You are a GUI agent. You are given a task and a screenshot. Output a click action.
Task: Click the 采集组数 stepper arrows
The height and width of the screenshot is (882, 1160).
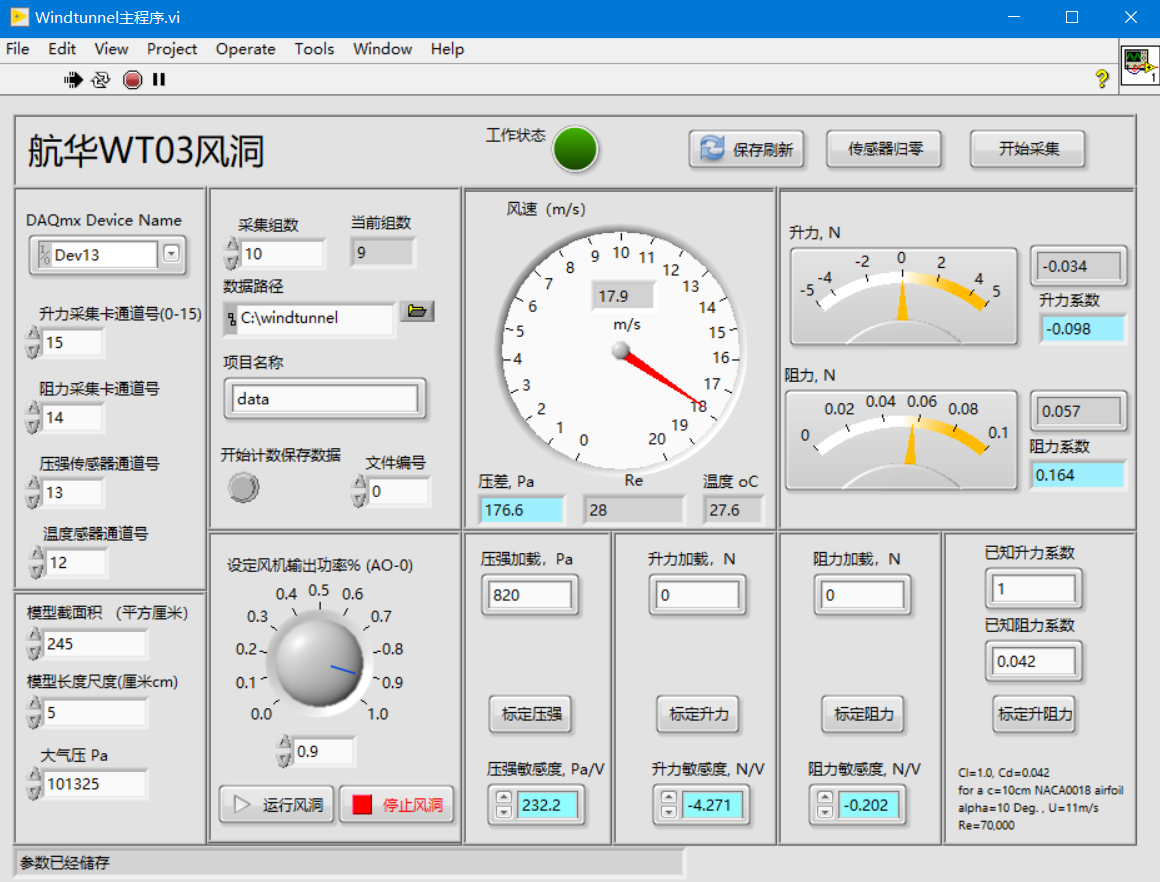point(232,254)
